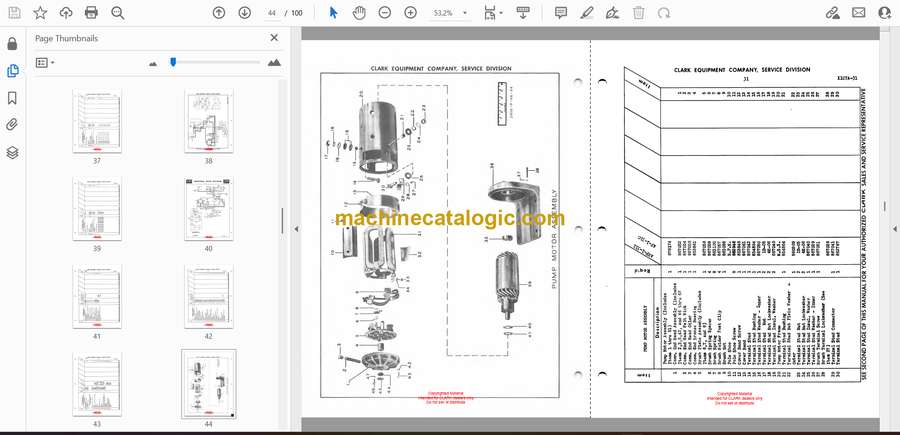Zoom out with the minus icon
This screenshot has height=435, width=900.
385,13
